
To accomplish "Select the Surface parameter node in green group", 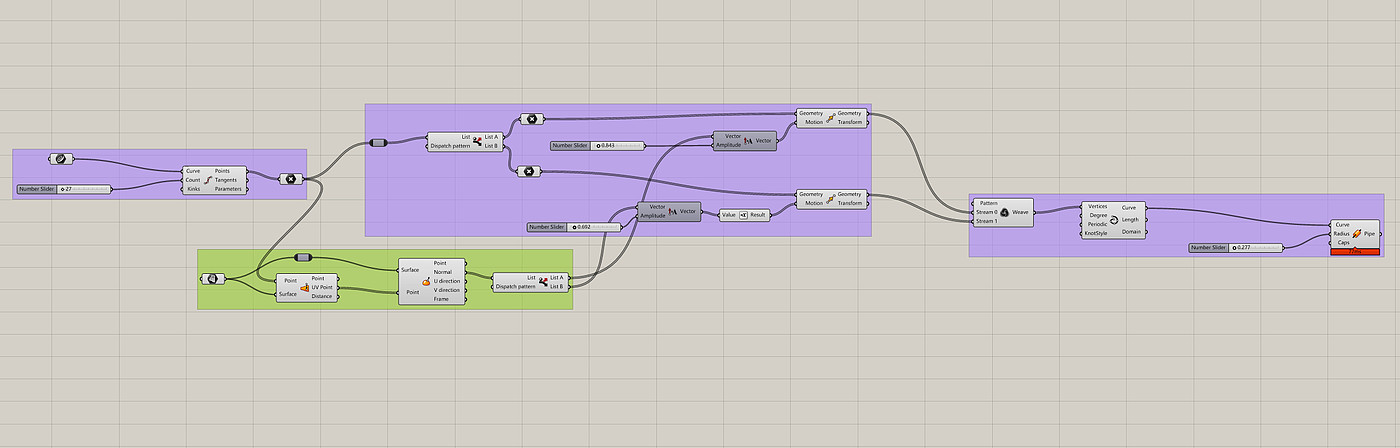I will point(213,279).
